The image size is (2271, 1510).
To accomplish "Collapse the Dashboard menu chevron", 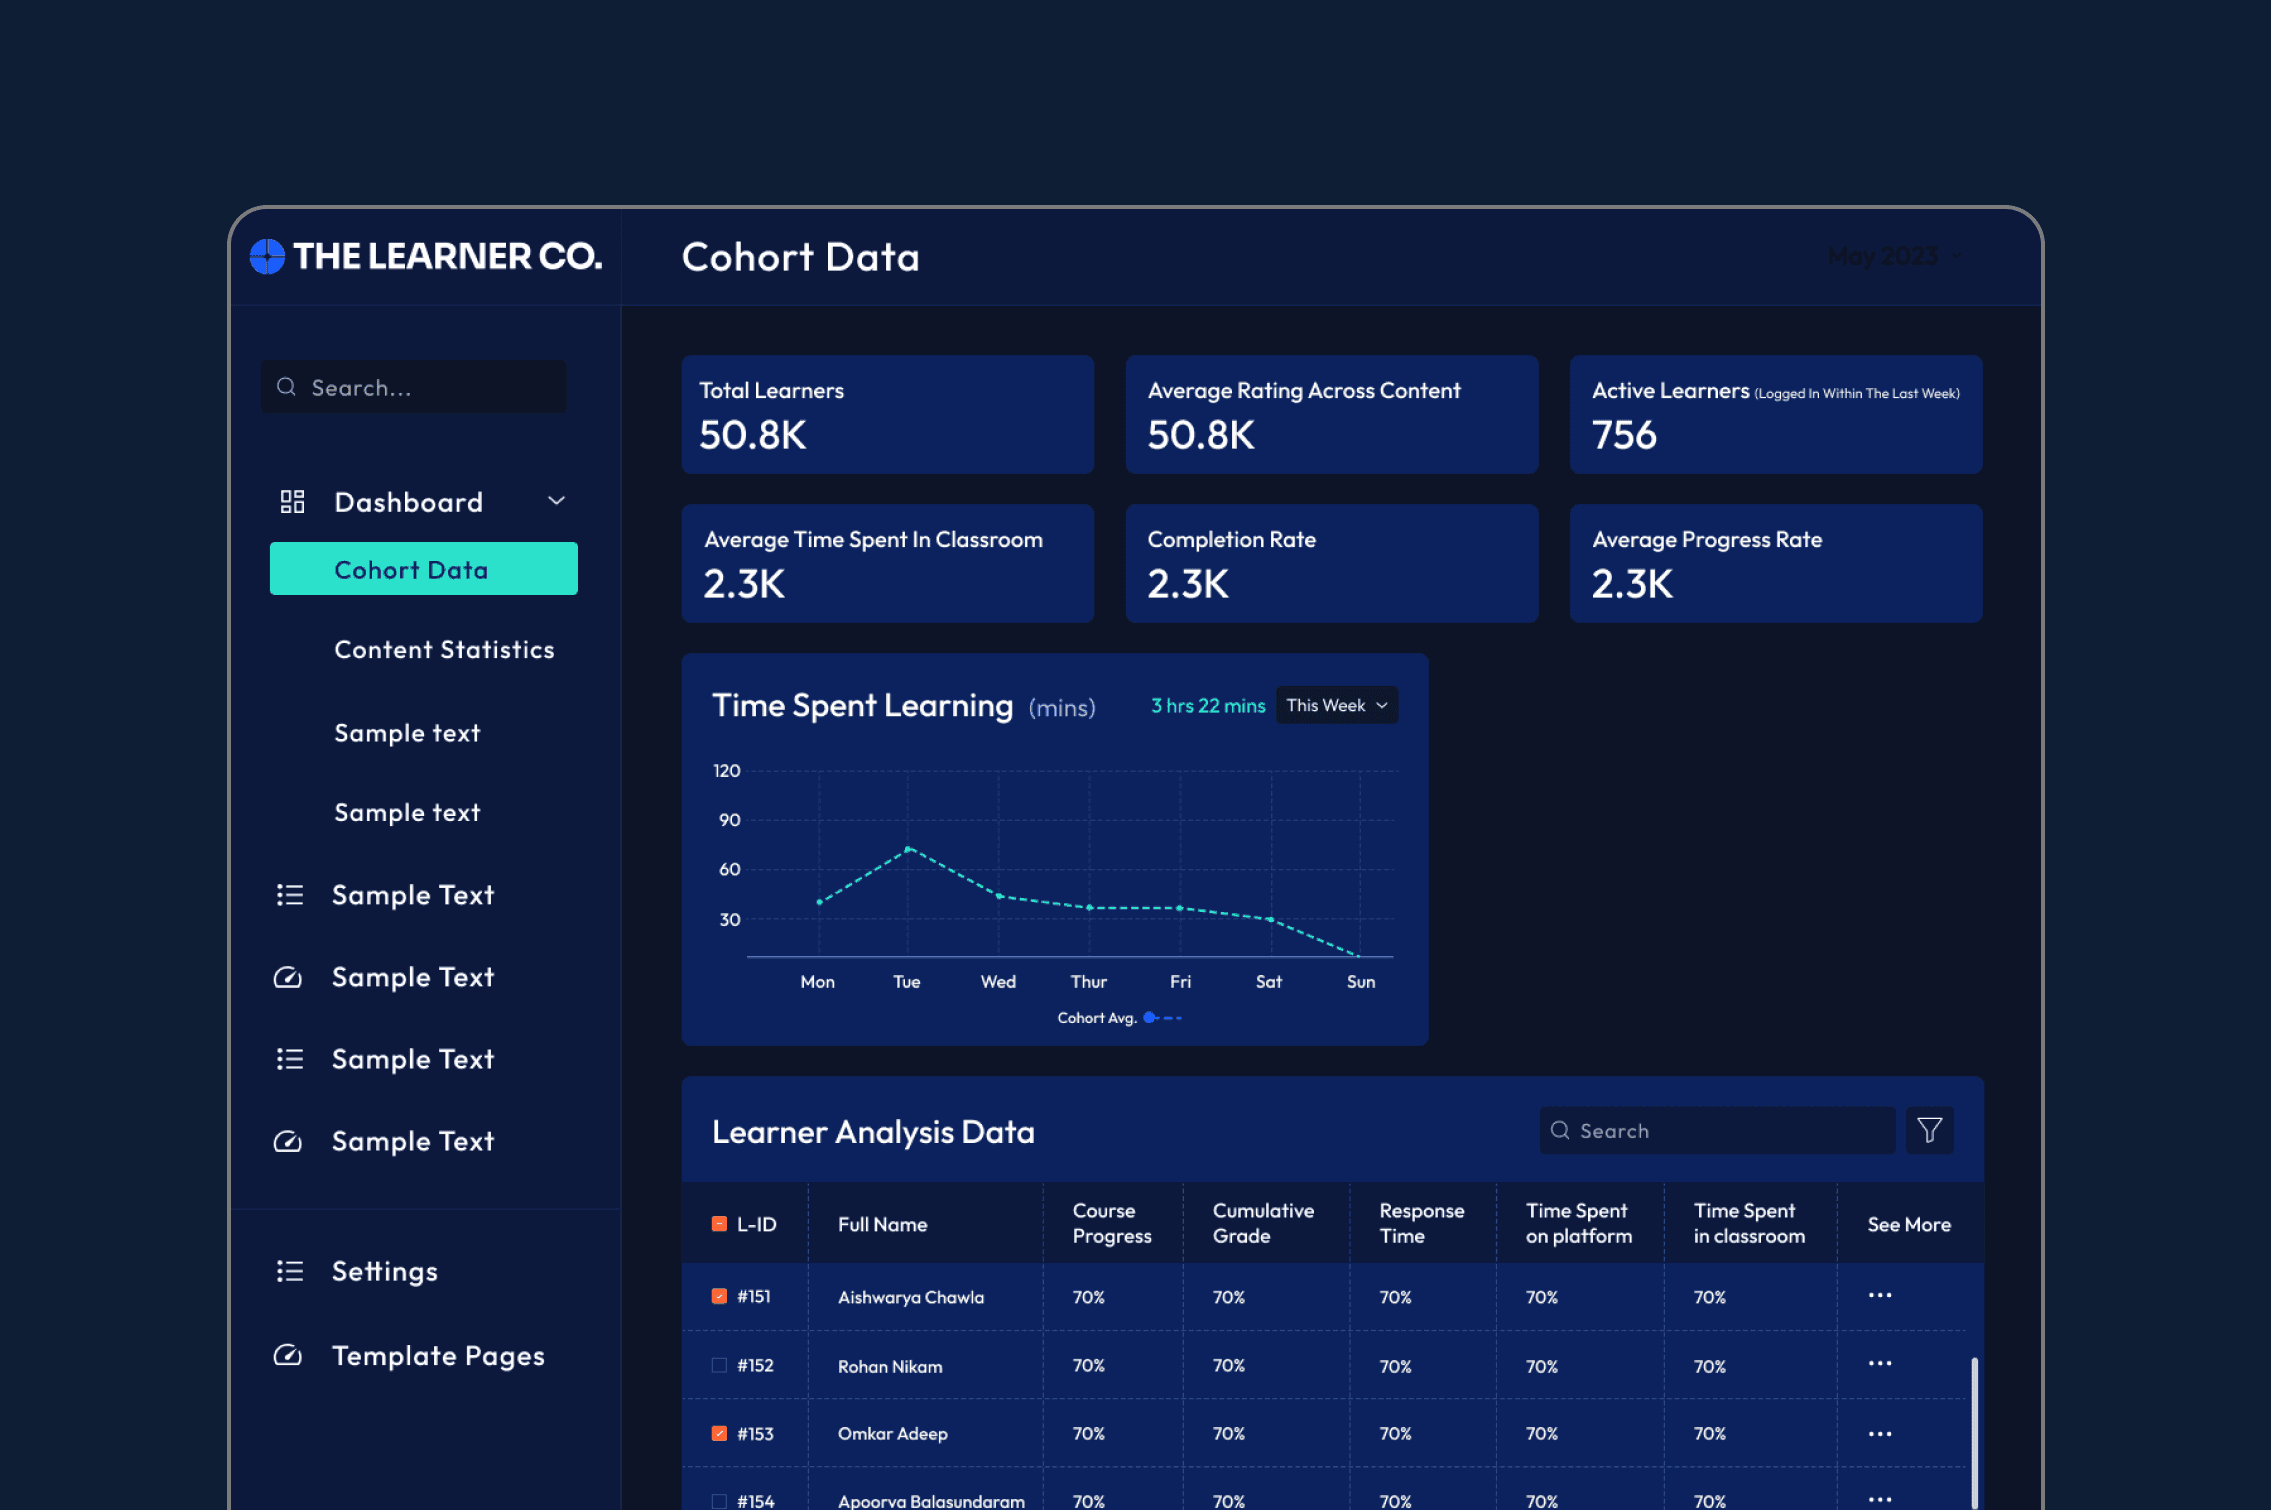I will pos(556,501).
